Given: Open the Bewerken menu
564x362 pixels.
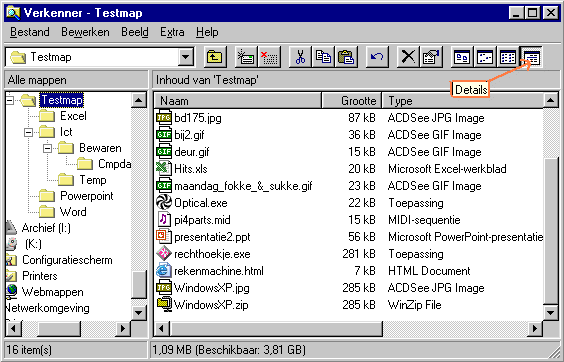Looking at the screenshot, I should pos(85,32).
